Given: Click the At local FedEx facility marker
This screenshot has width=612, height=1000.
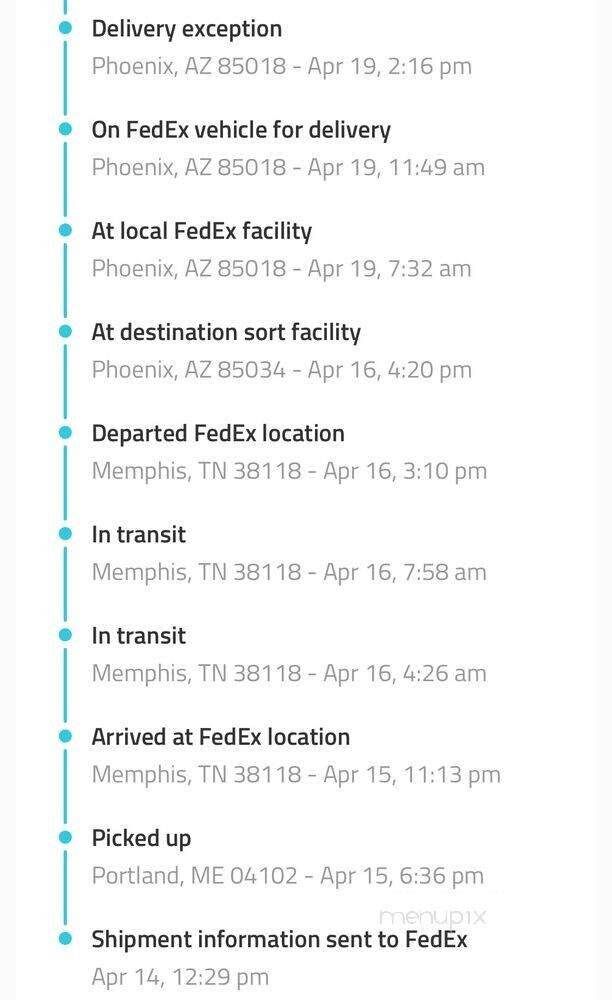Looking at the screenshot, I should pos(66,230).
